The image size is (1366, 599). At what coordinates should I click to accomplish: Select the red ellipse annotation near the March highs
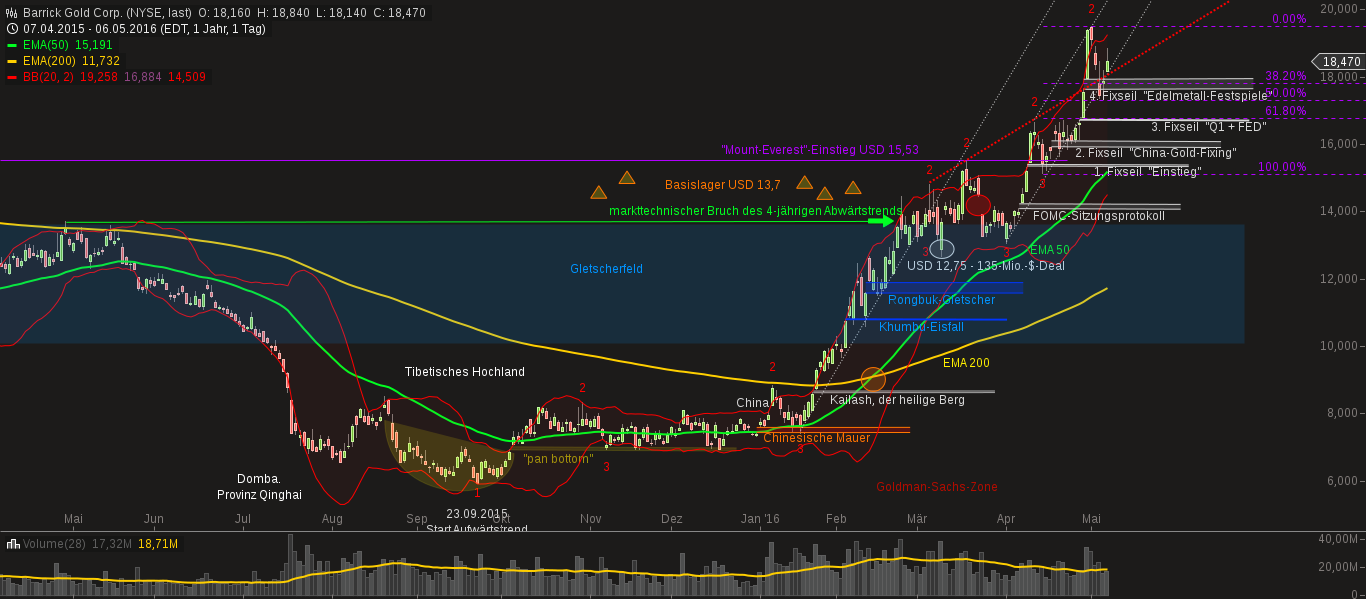tap(977, 205)
